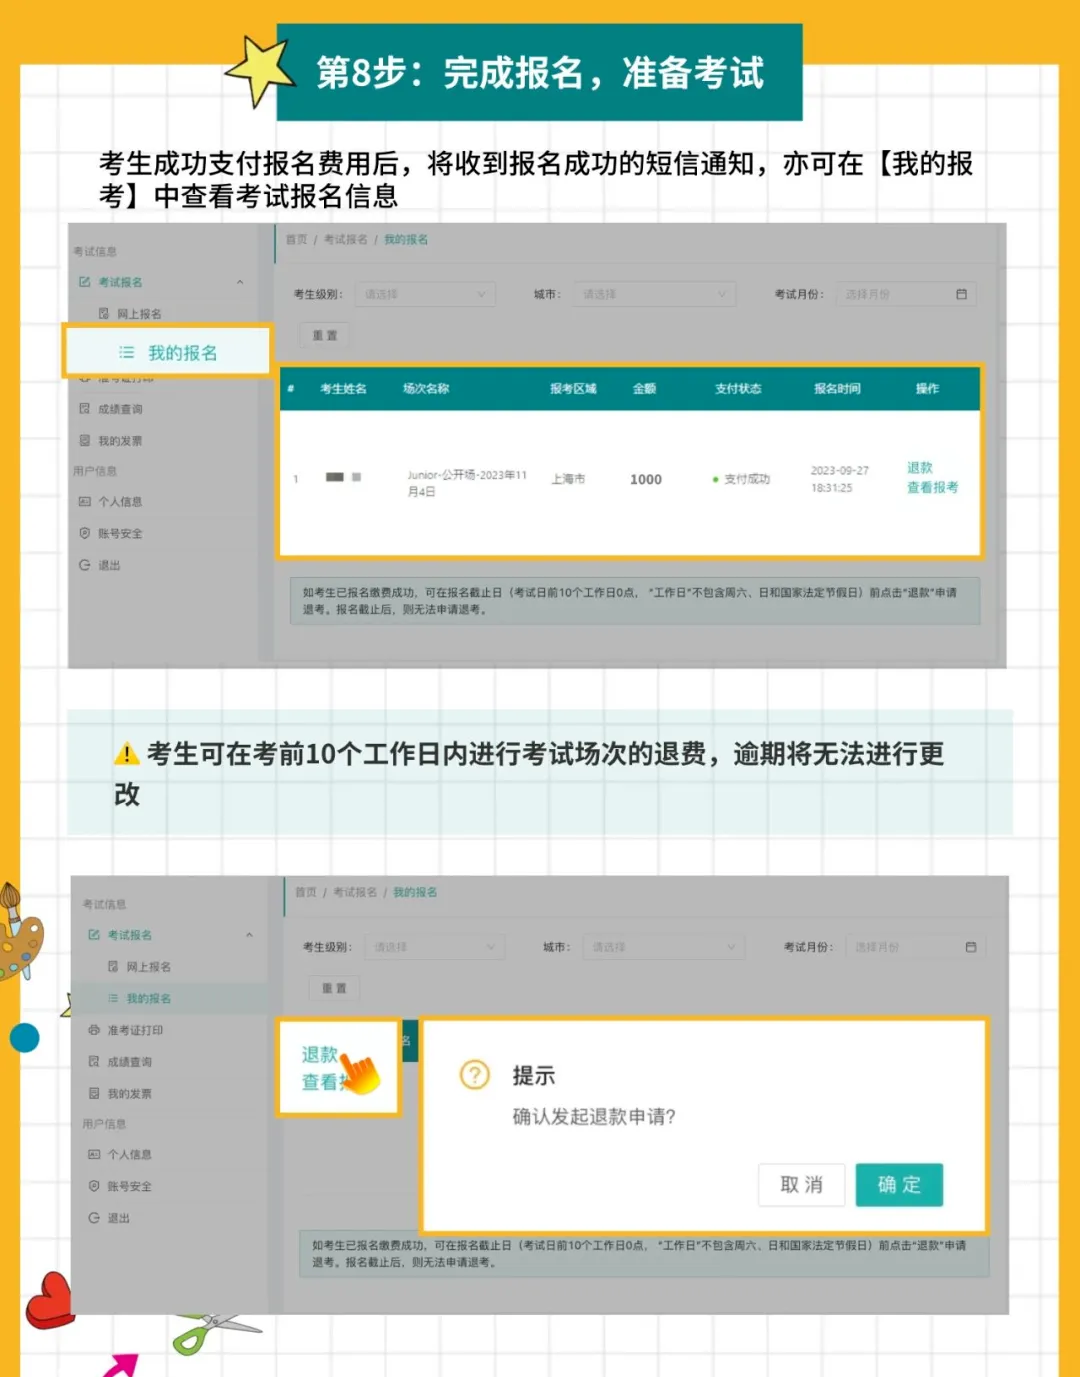Click the 1000 amount cell
The image size is (1080, 1377).
pos(646,480)
